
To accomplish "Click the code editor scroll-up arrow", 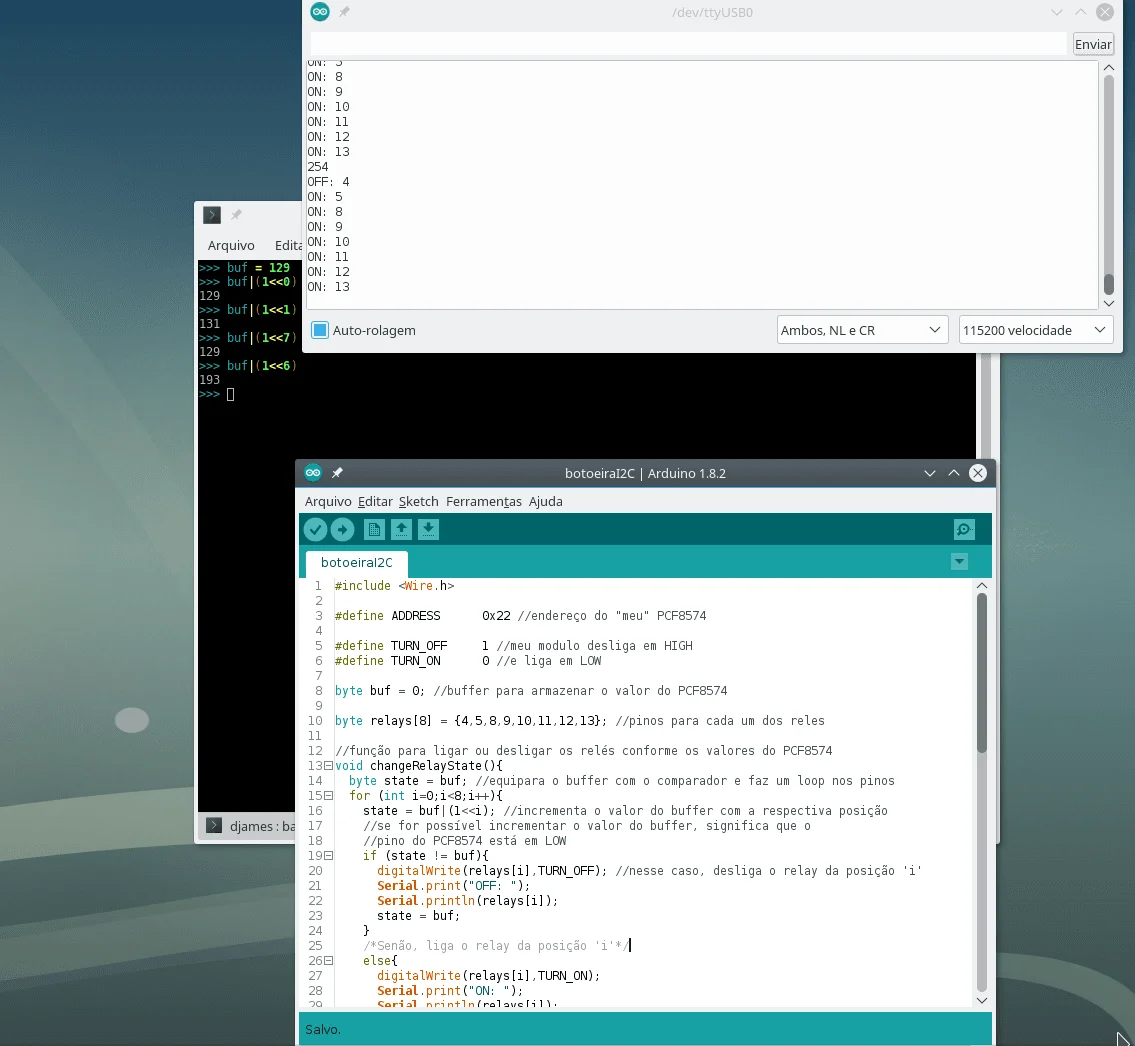I will click(982, 586).
